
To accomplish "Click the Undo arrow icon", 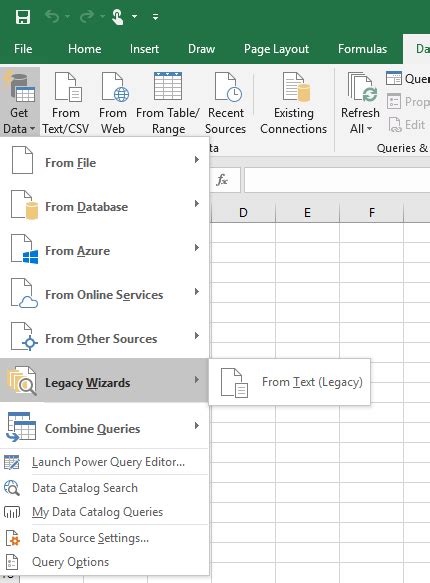I will point(52,17).
